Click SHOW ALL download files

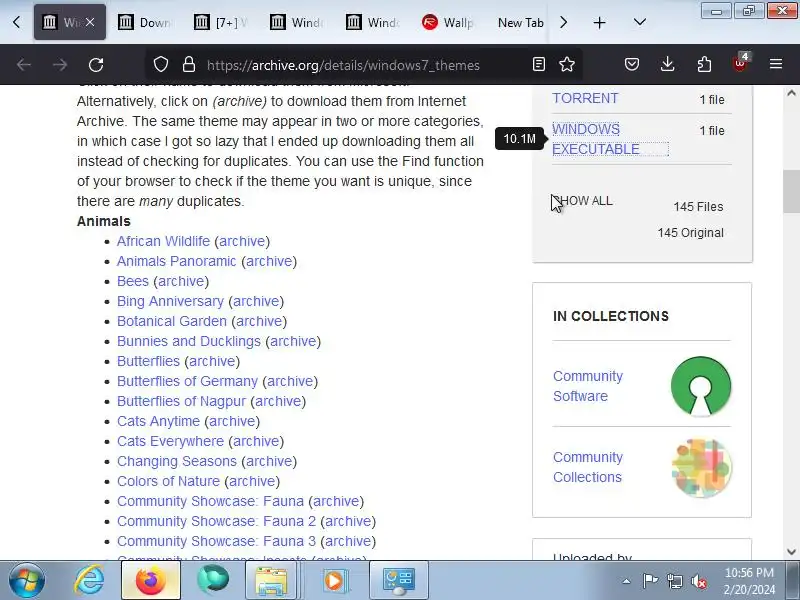583,201
